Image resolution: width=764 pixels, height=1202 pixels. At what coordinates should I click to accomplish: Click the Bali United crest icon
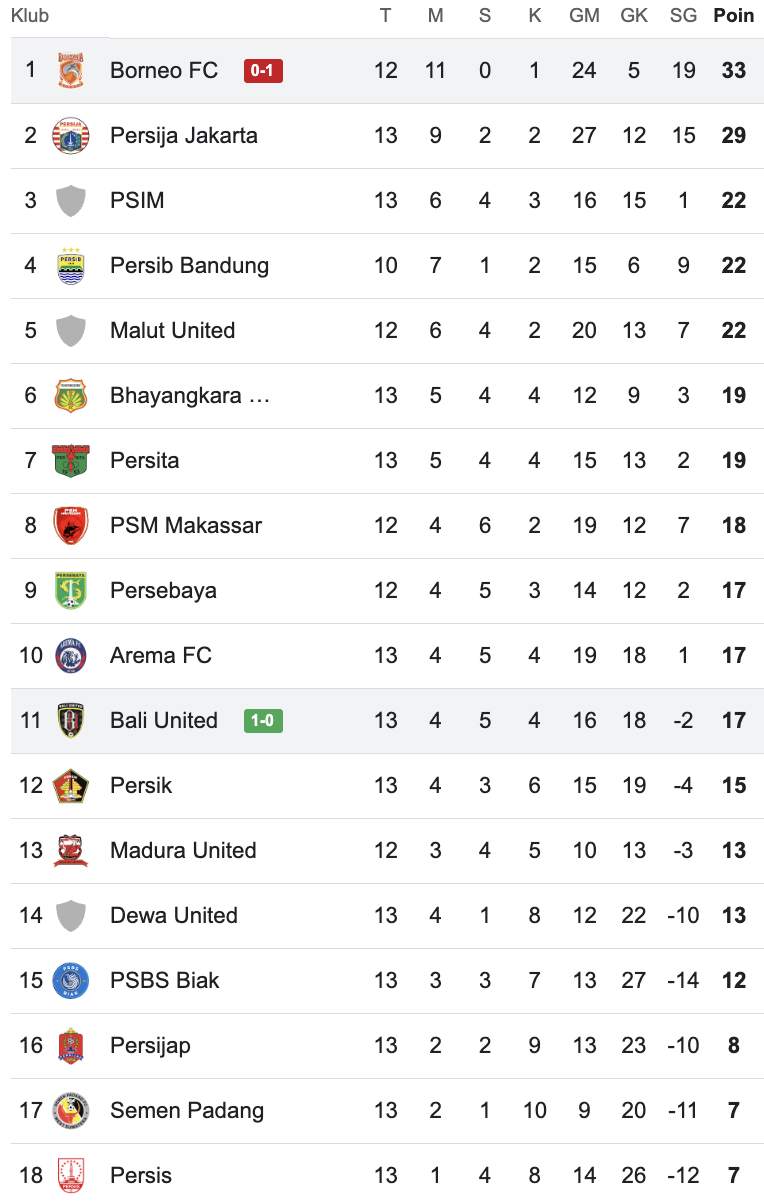71,721
